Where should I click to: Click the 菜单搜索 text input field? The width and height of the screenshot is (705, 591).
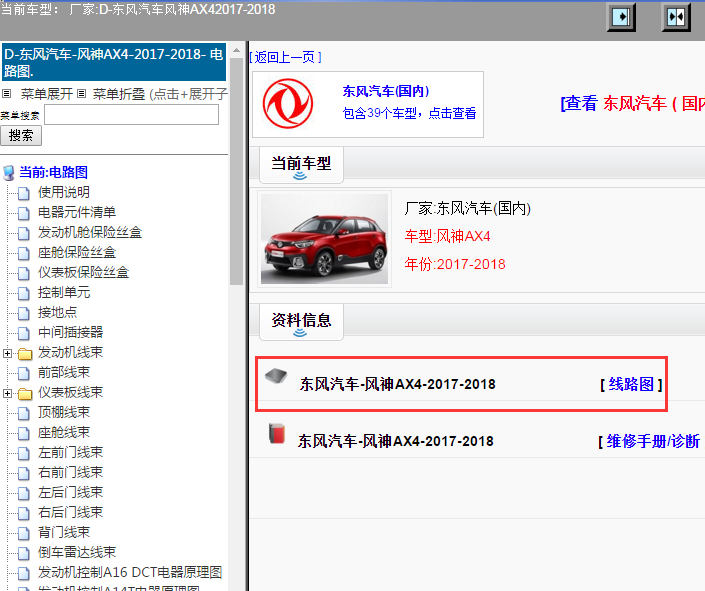click(x=132, y=115)
